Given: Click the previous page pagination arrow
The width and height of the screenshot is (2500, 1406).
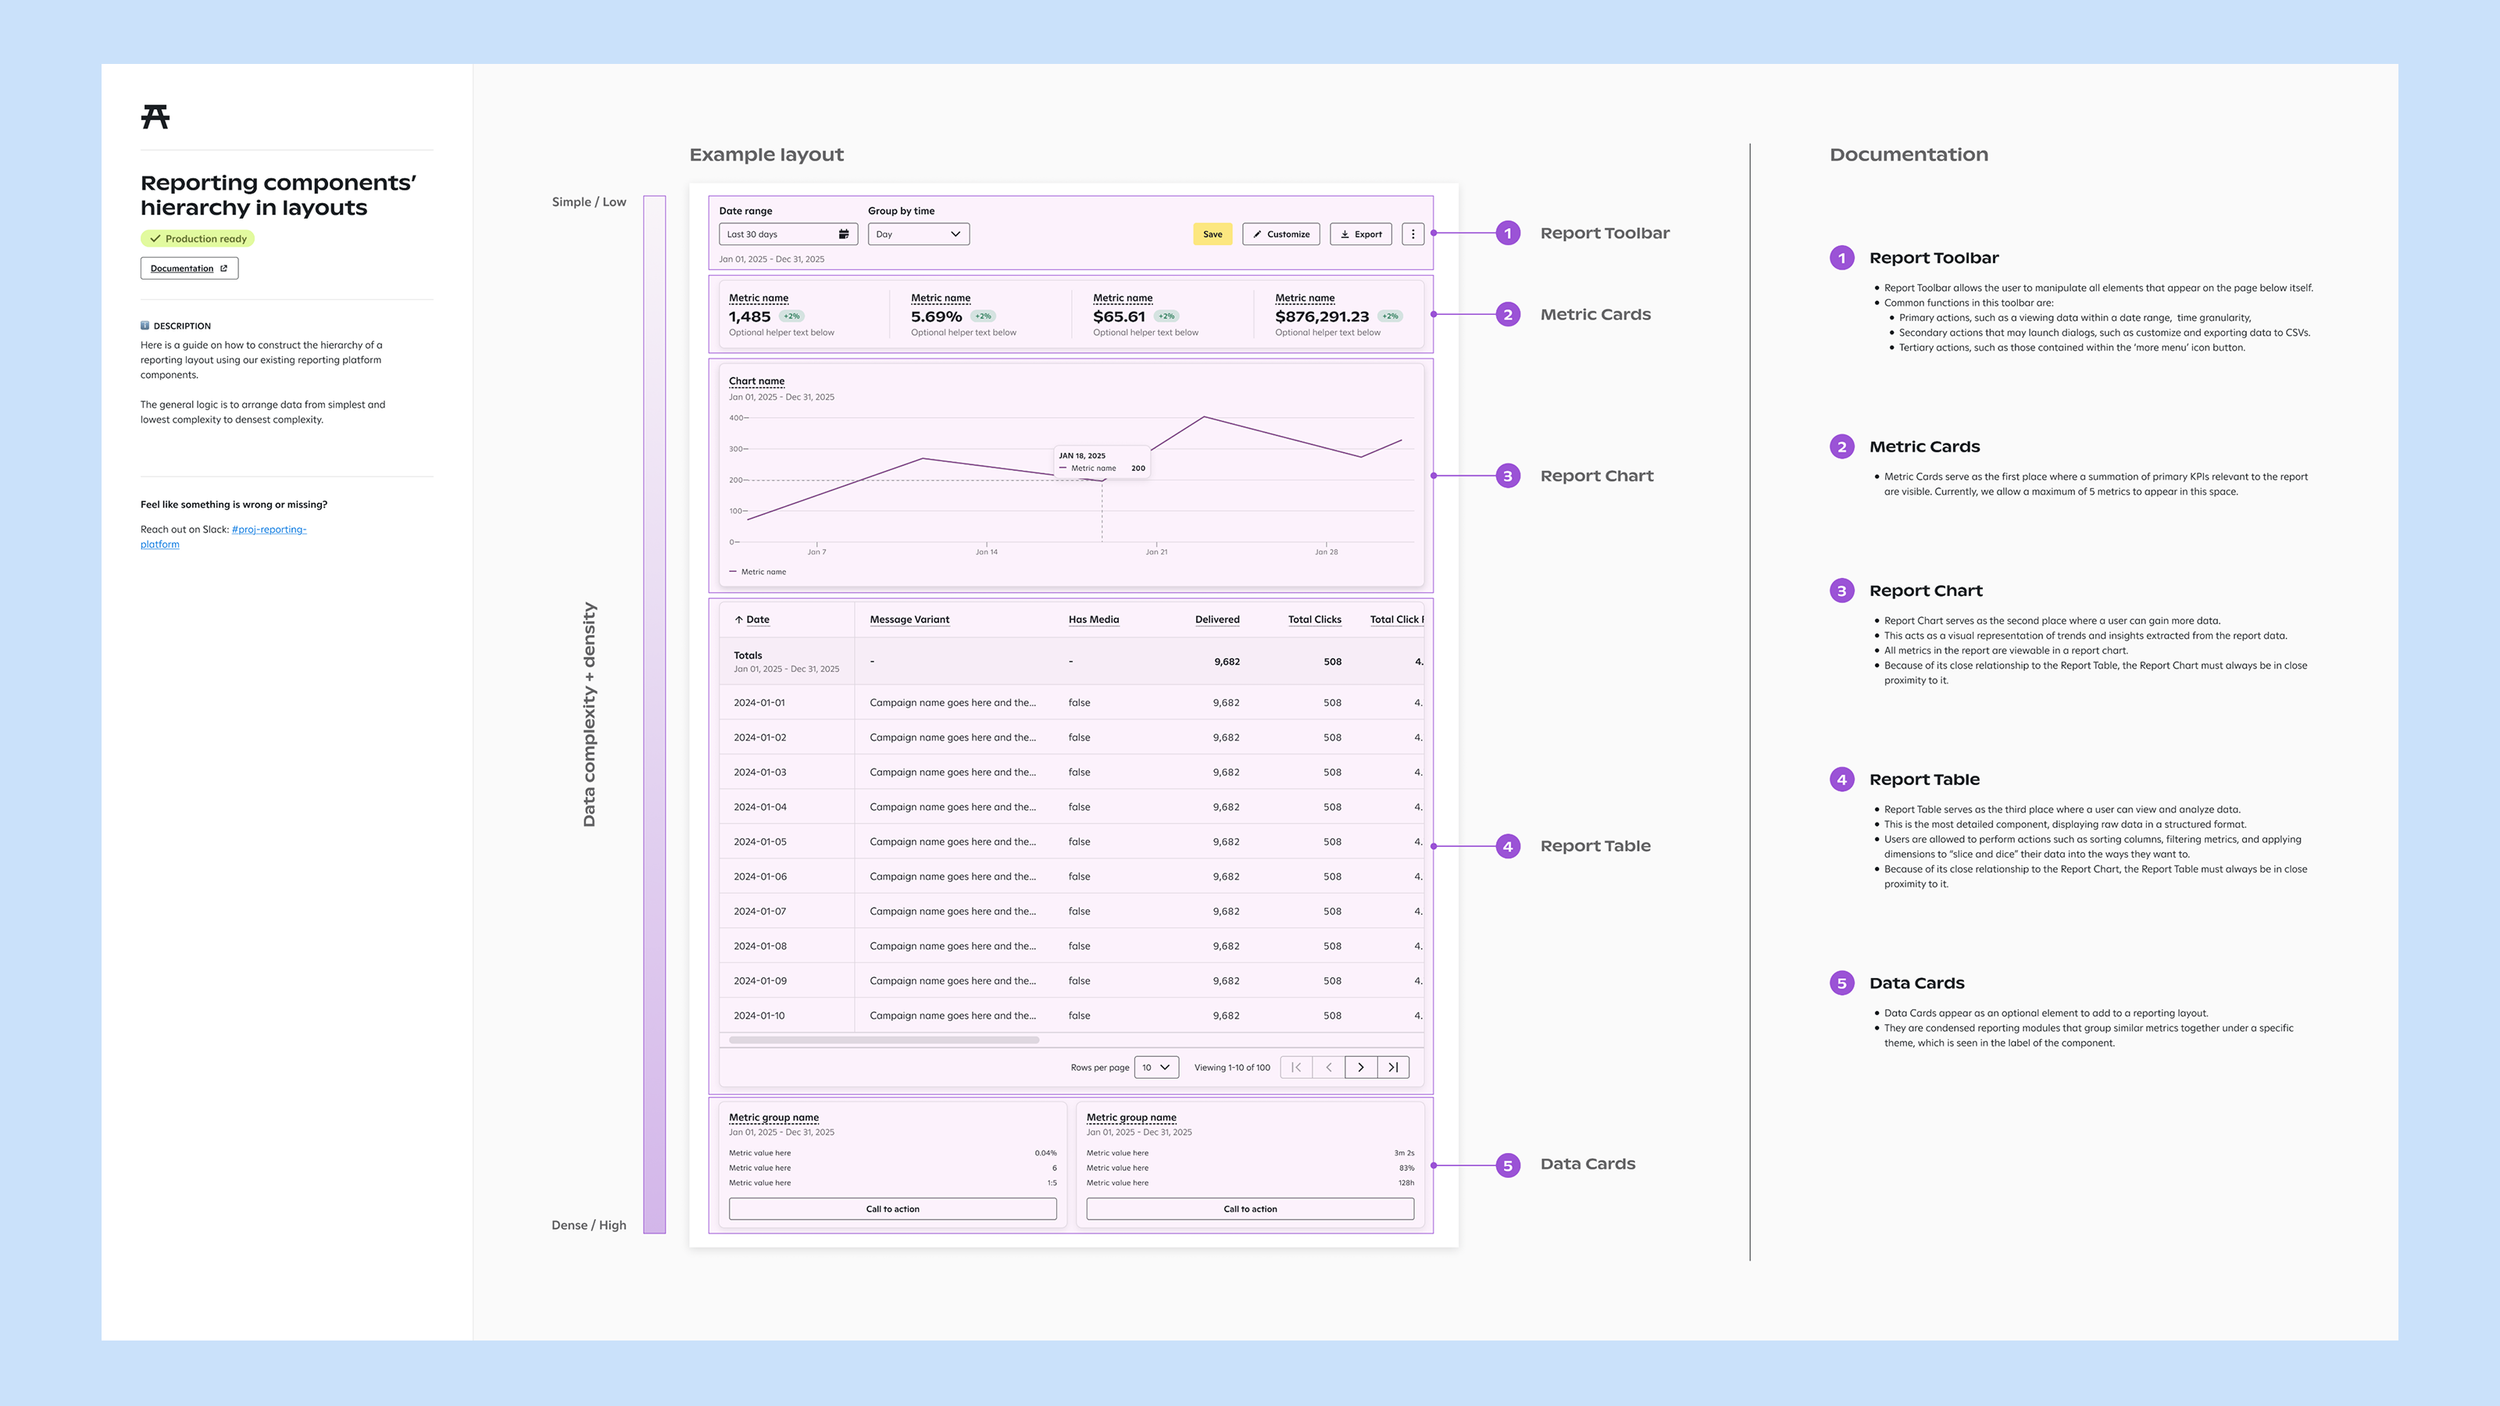Looking at the screenshot, I should pos(1328,1067).
